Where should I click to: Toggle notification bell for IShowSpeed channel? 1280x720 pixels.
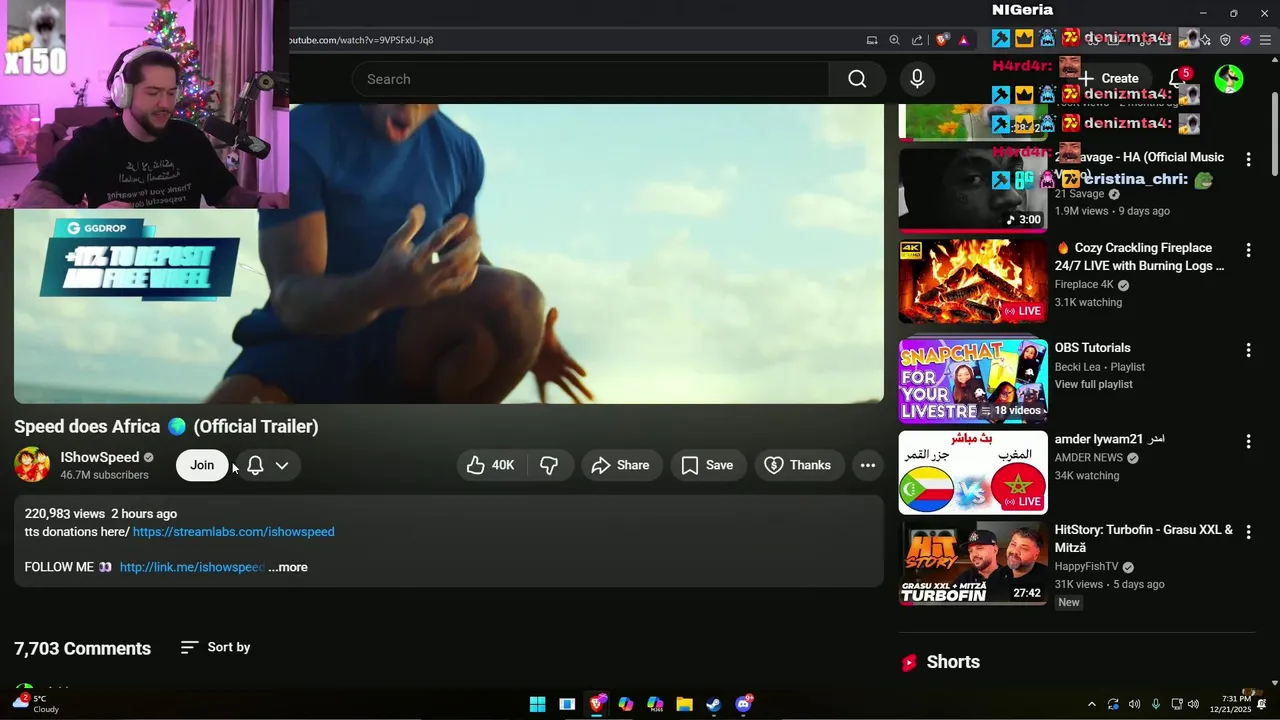pos(255,465)
